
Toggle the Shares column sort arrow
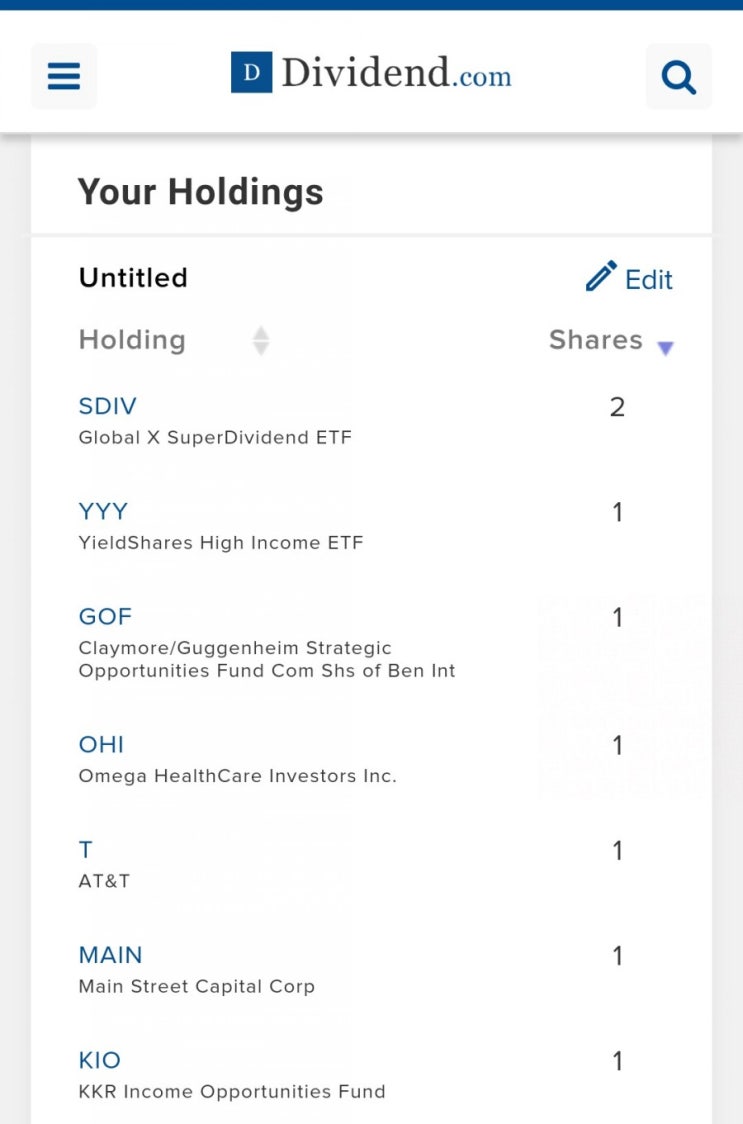(x=666, y=348)
